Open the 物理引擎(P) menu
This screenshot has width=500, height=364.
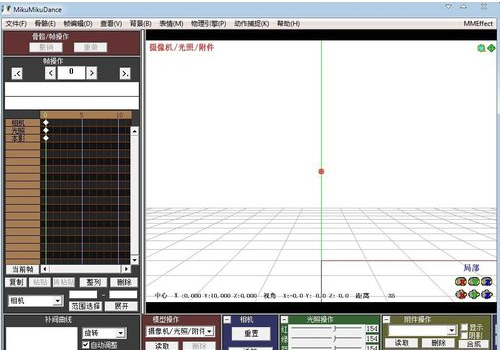point(208,23)
